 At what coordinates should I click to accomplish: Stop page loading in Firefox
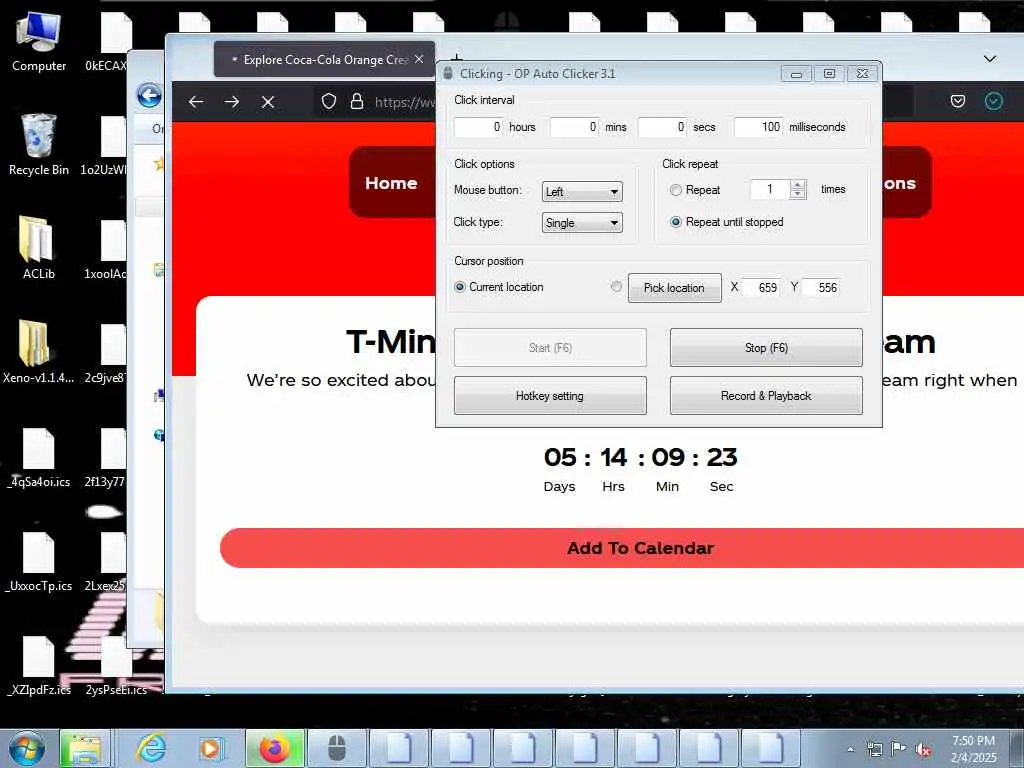pyautogui.click(x=268, y=102)
